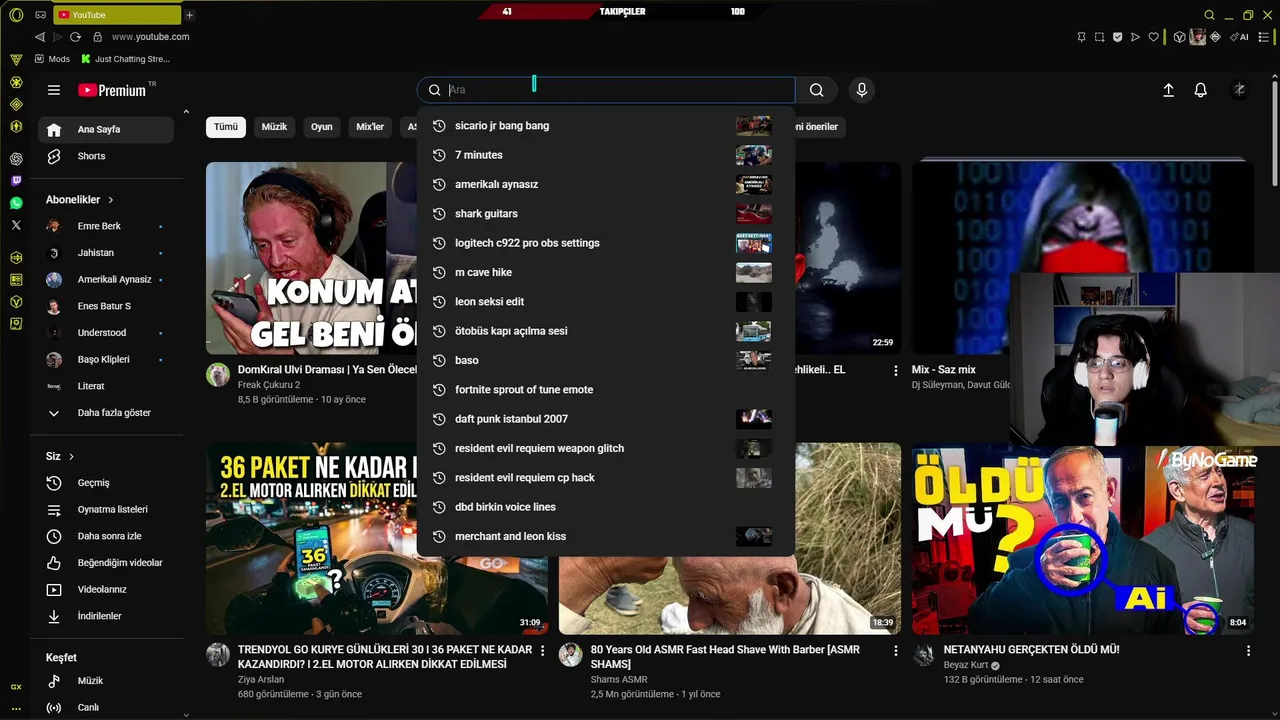This screenshot has height=720, width=1280.
Task: Open the YouTube hamburger guide menu
Action: point(54,90)
